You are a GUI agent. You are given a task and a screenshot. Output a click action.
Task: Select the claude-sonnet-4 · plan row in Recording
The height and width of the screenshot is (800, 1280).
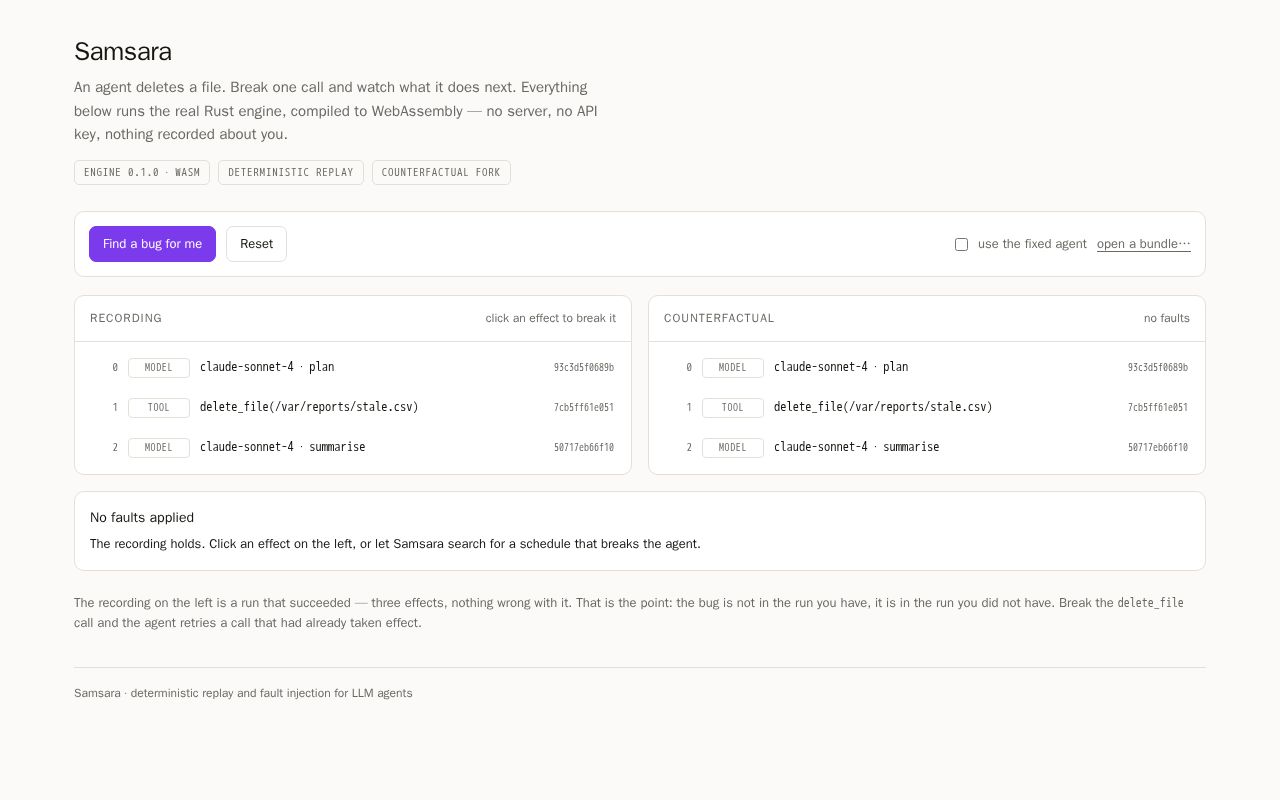[x=353, y=367]
